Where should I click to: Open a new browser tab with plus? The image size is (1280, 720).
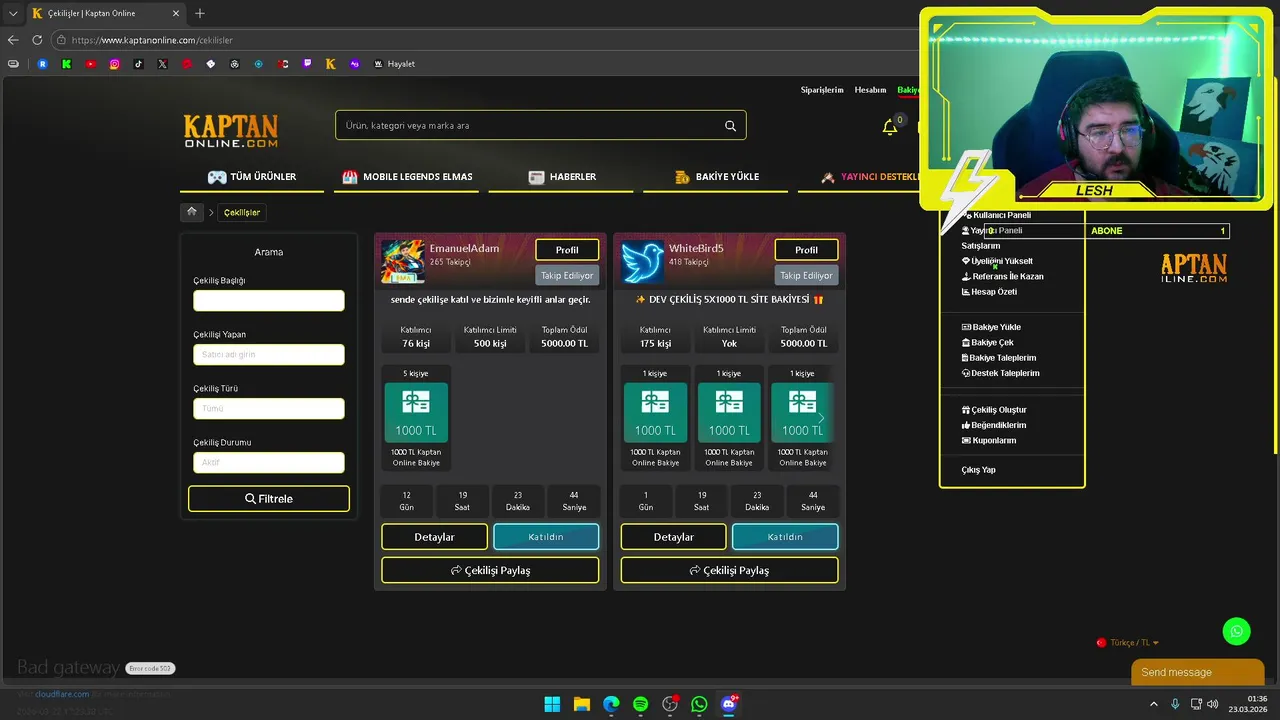(200, 13)
